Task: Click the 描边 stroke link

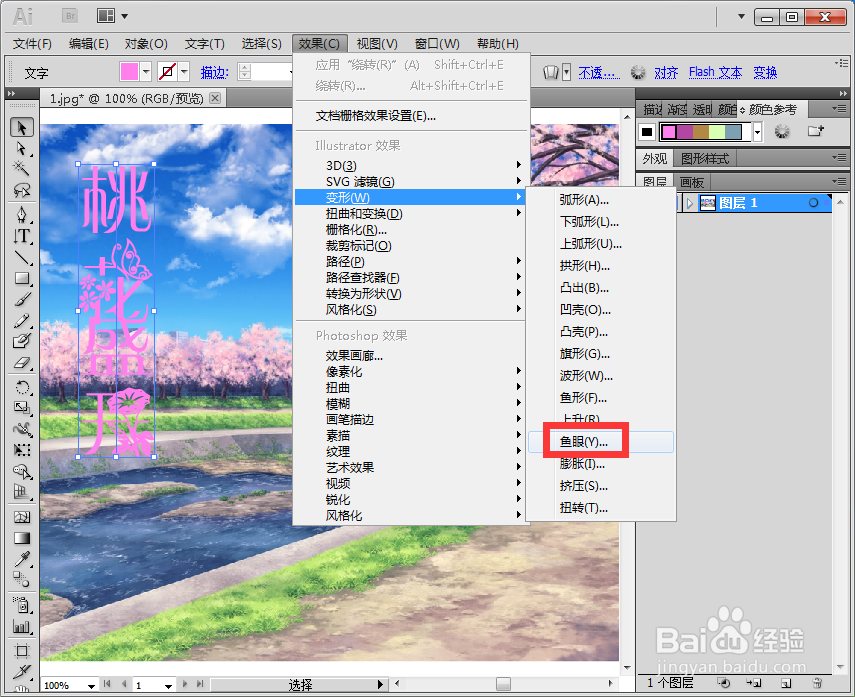Action: coord(214,72)
